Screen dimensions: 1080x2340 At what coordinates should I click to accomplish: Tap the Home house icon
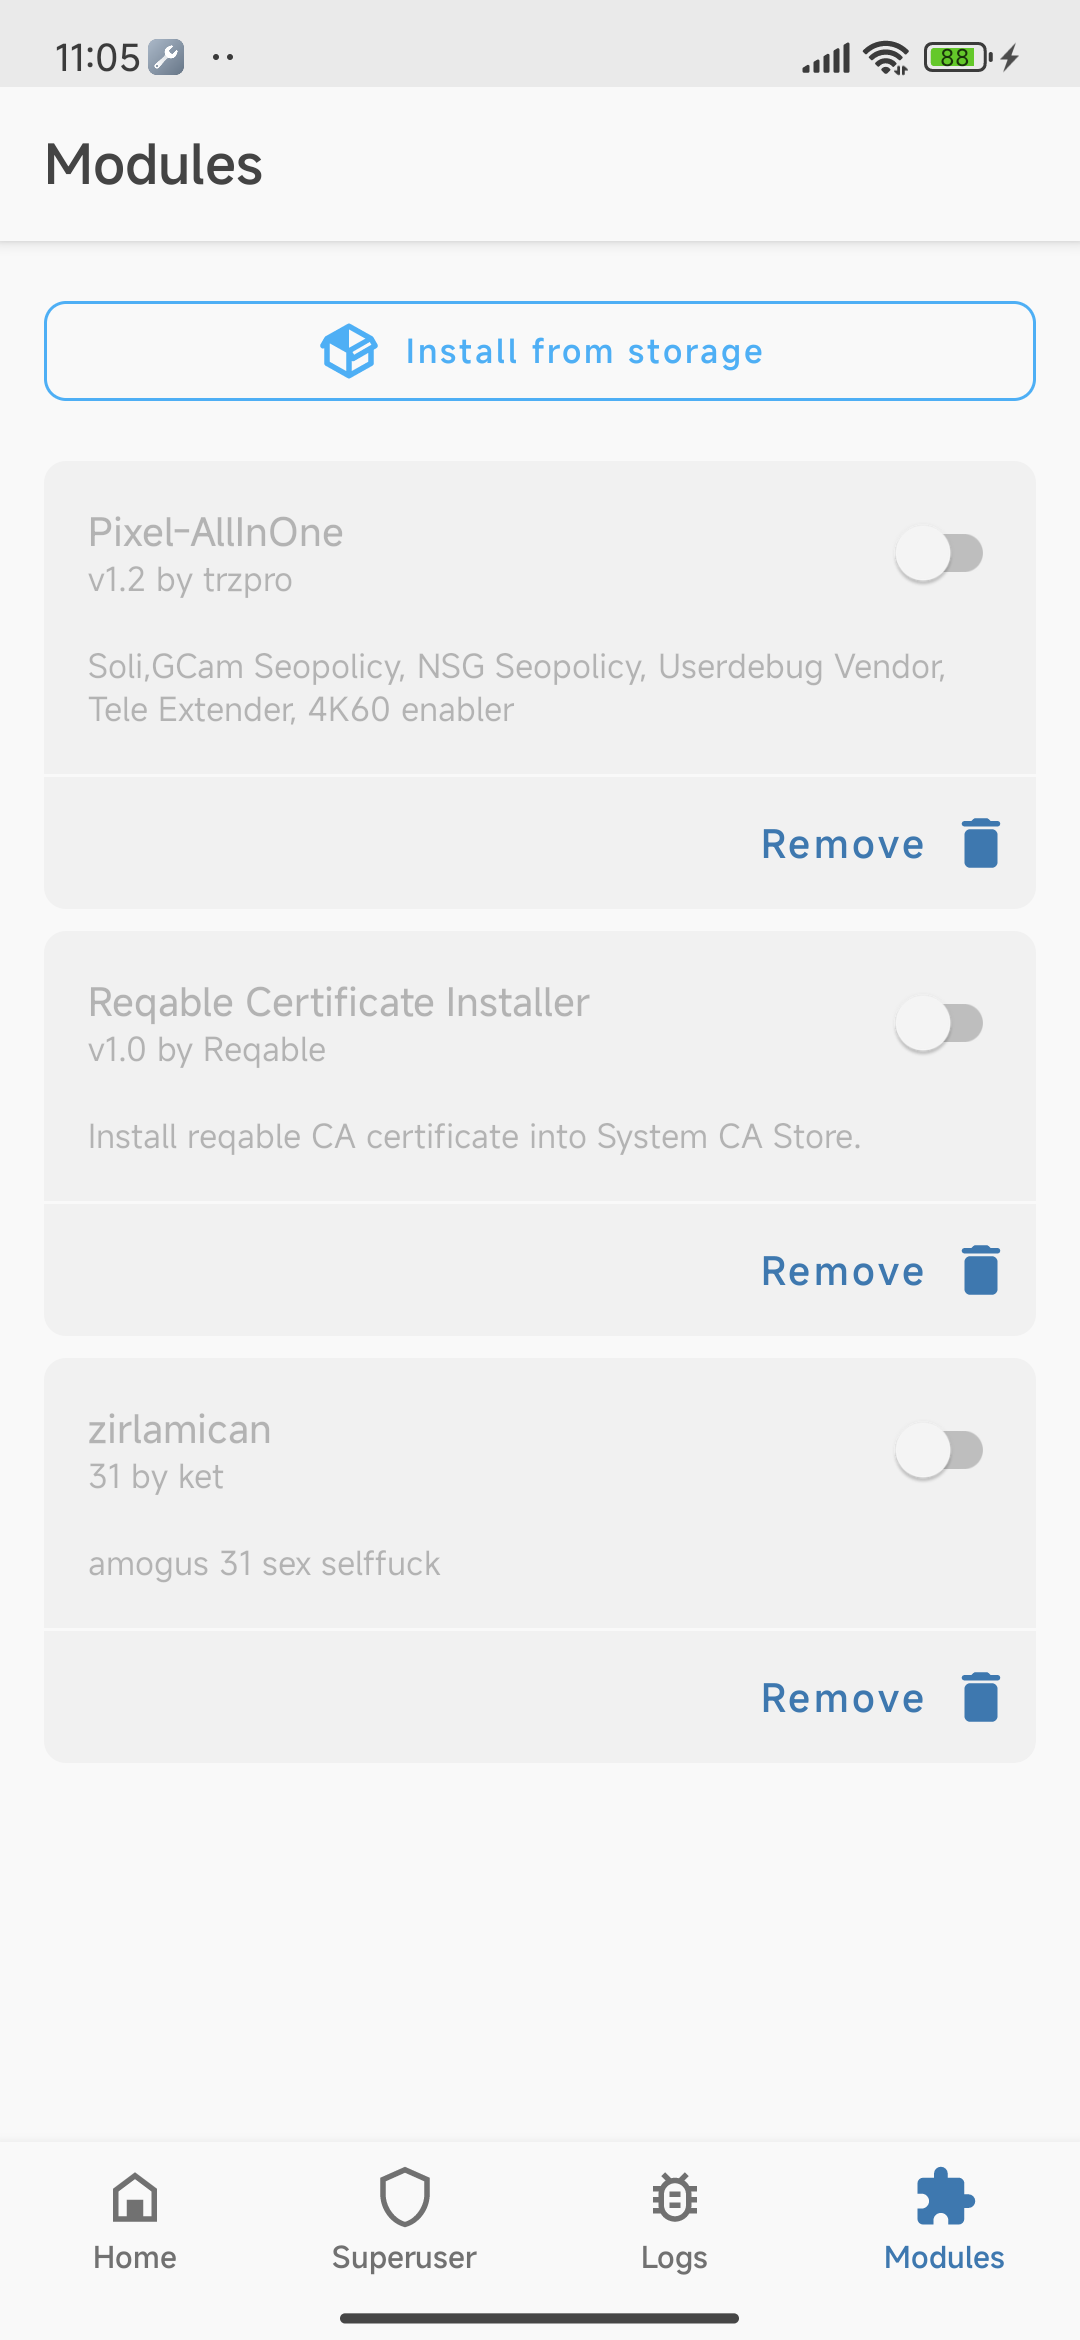(135, 2198)
